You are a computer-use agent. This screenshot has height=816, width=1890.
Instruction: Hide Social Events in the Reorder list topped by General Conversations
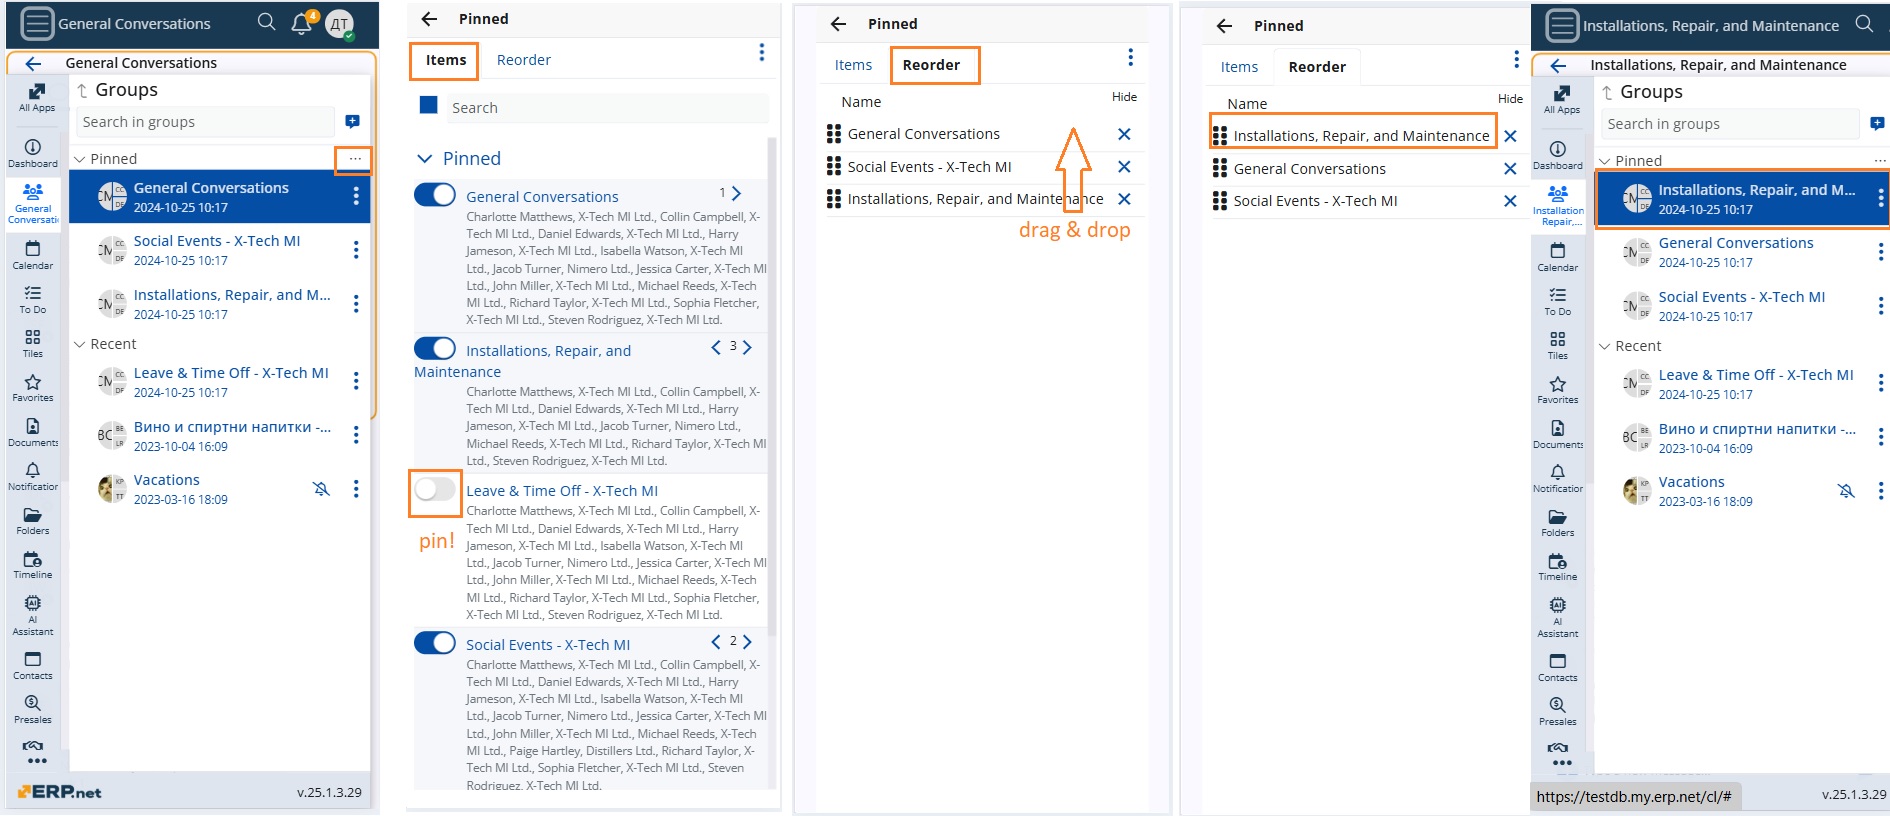pos(1124,167)
